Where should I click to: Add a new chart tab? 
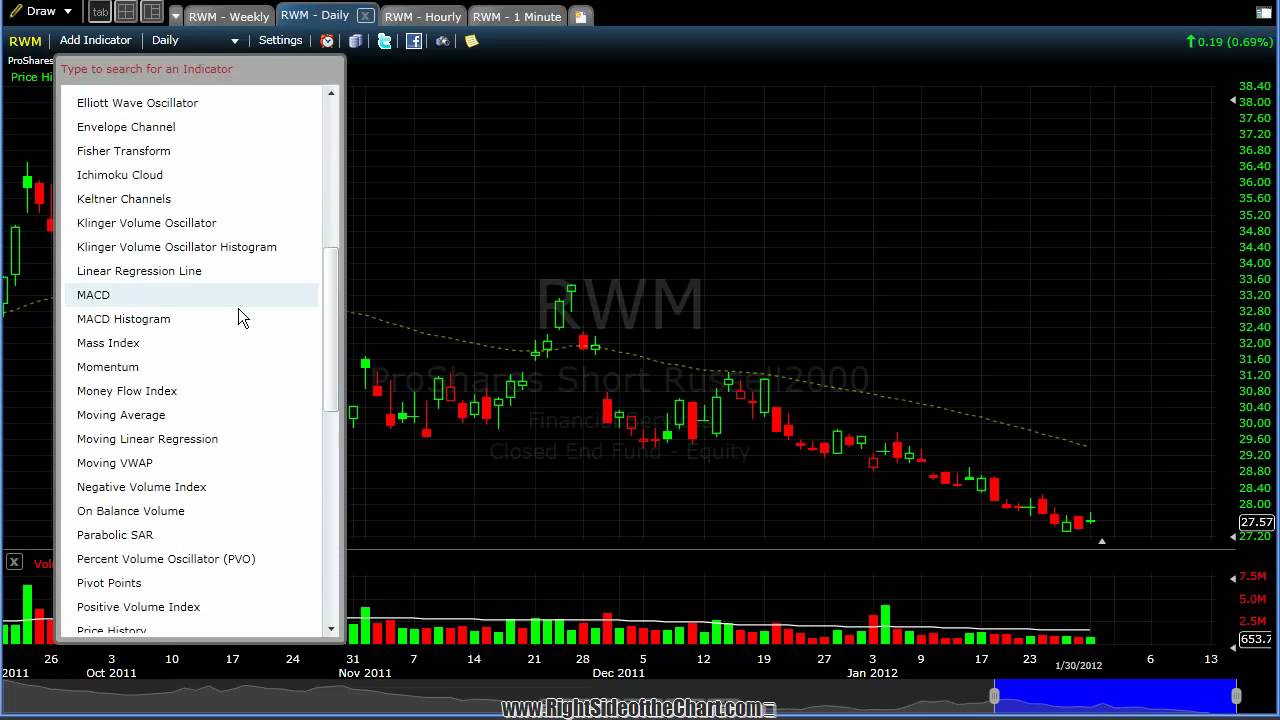click(x=580, y=16)
